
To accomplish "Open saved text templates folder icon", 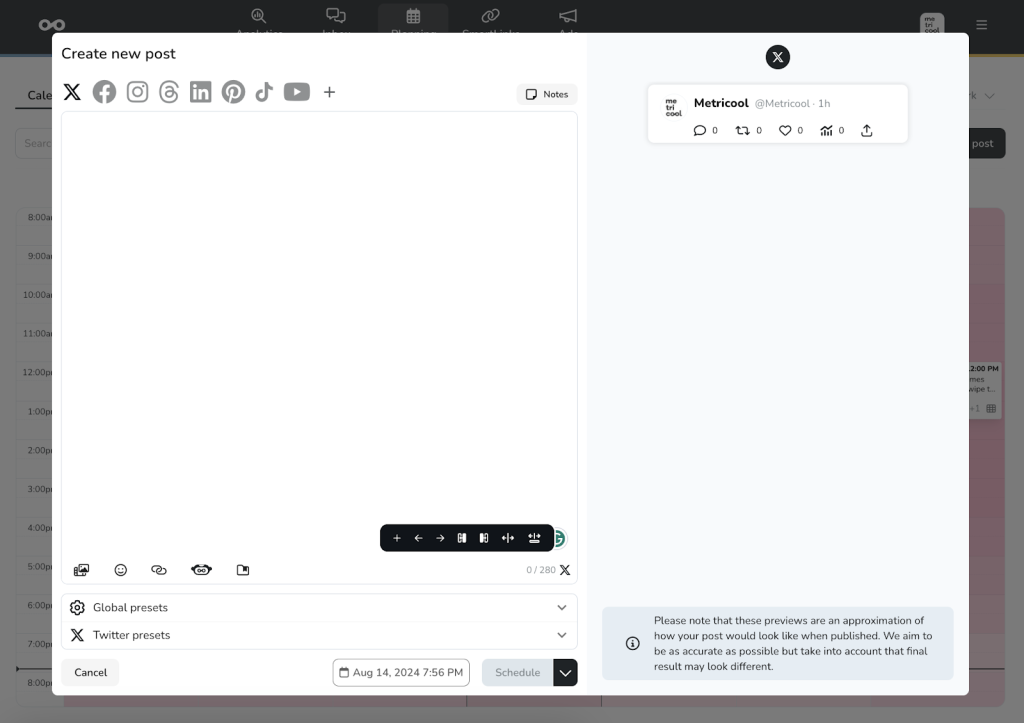I will 243,570.
